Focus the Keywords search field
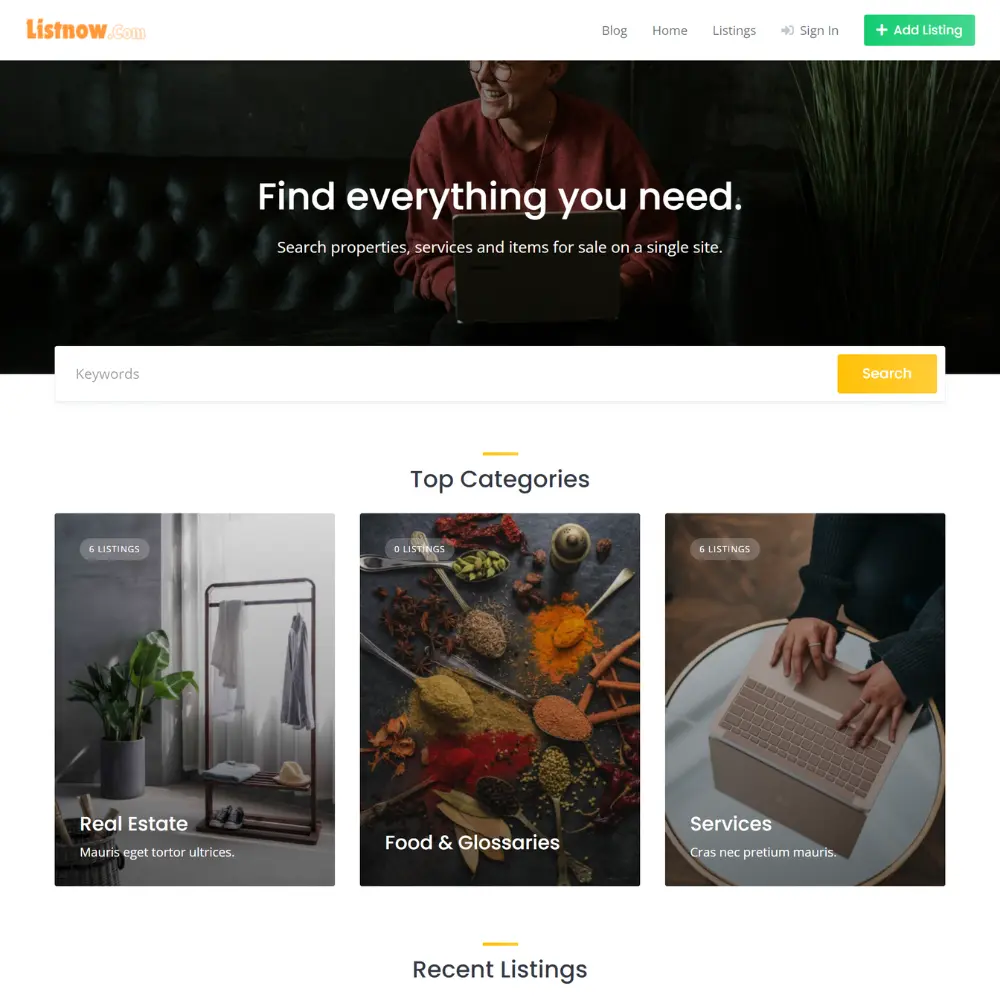This screenshot has height=1000, width=1000. tap(446, 374)
